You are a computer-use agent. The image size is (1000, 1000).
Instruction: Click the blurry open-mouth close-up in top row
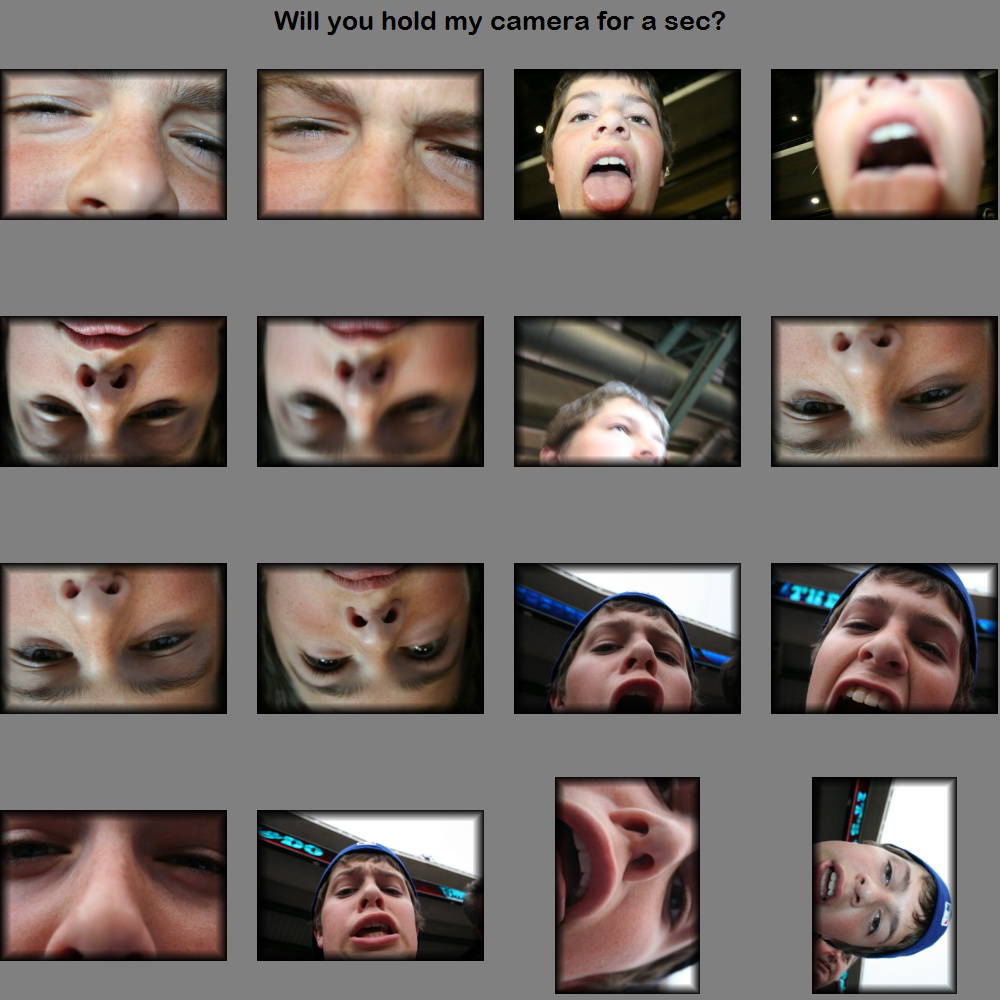click(884, 144)
